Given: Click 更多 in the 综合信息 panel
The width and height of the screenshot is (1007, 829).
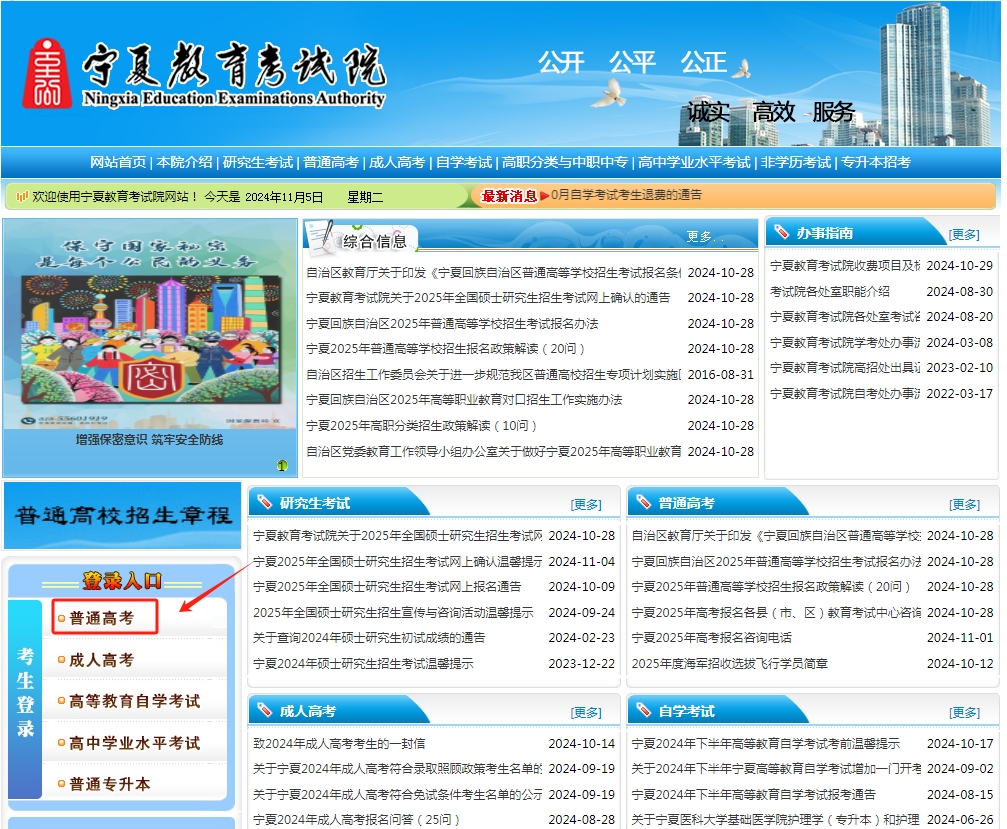Looking at the screenshot, I should click(x=704, y=237).
